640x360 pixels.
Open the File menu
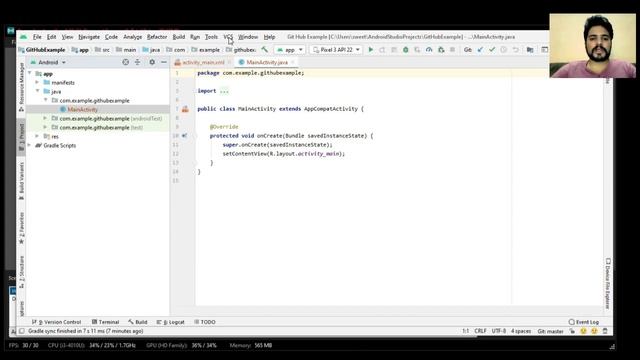point(37,37)
